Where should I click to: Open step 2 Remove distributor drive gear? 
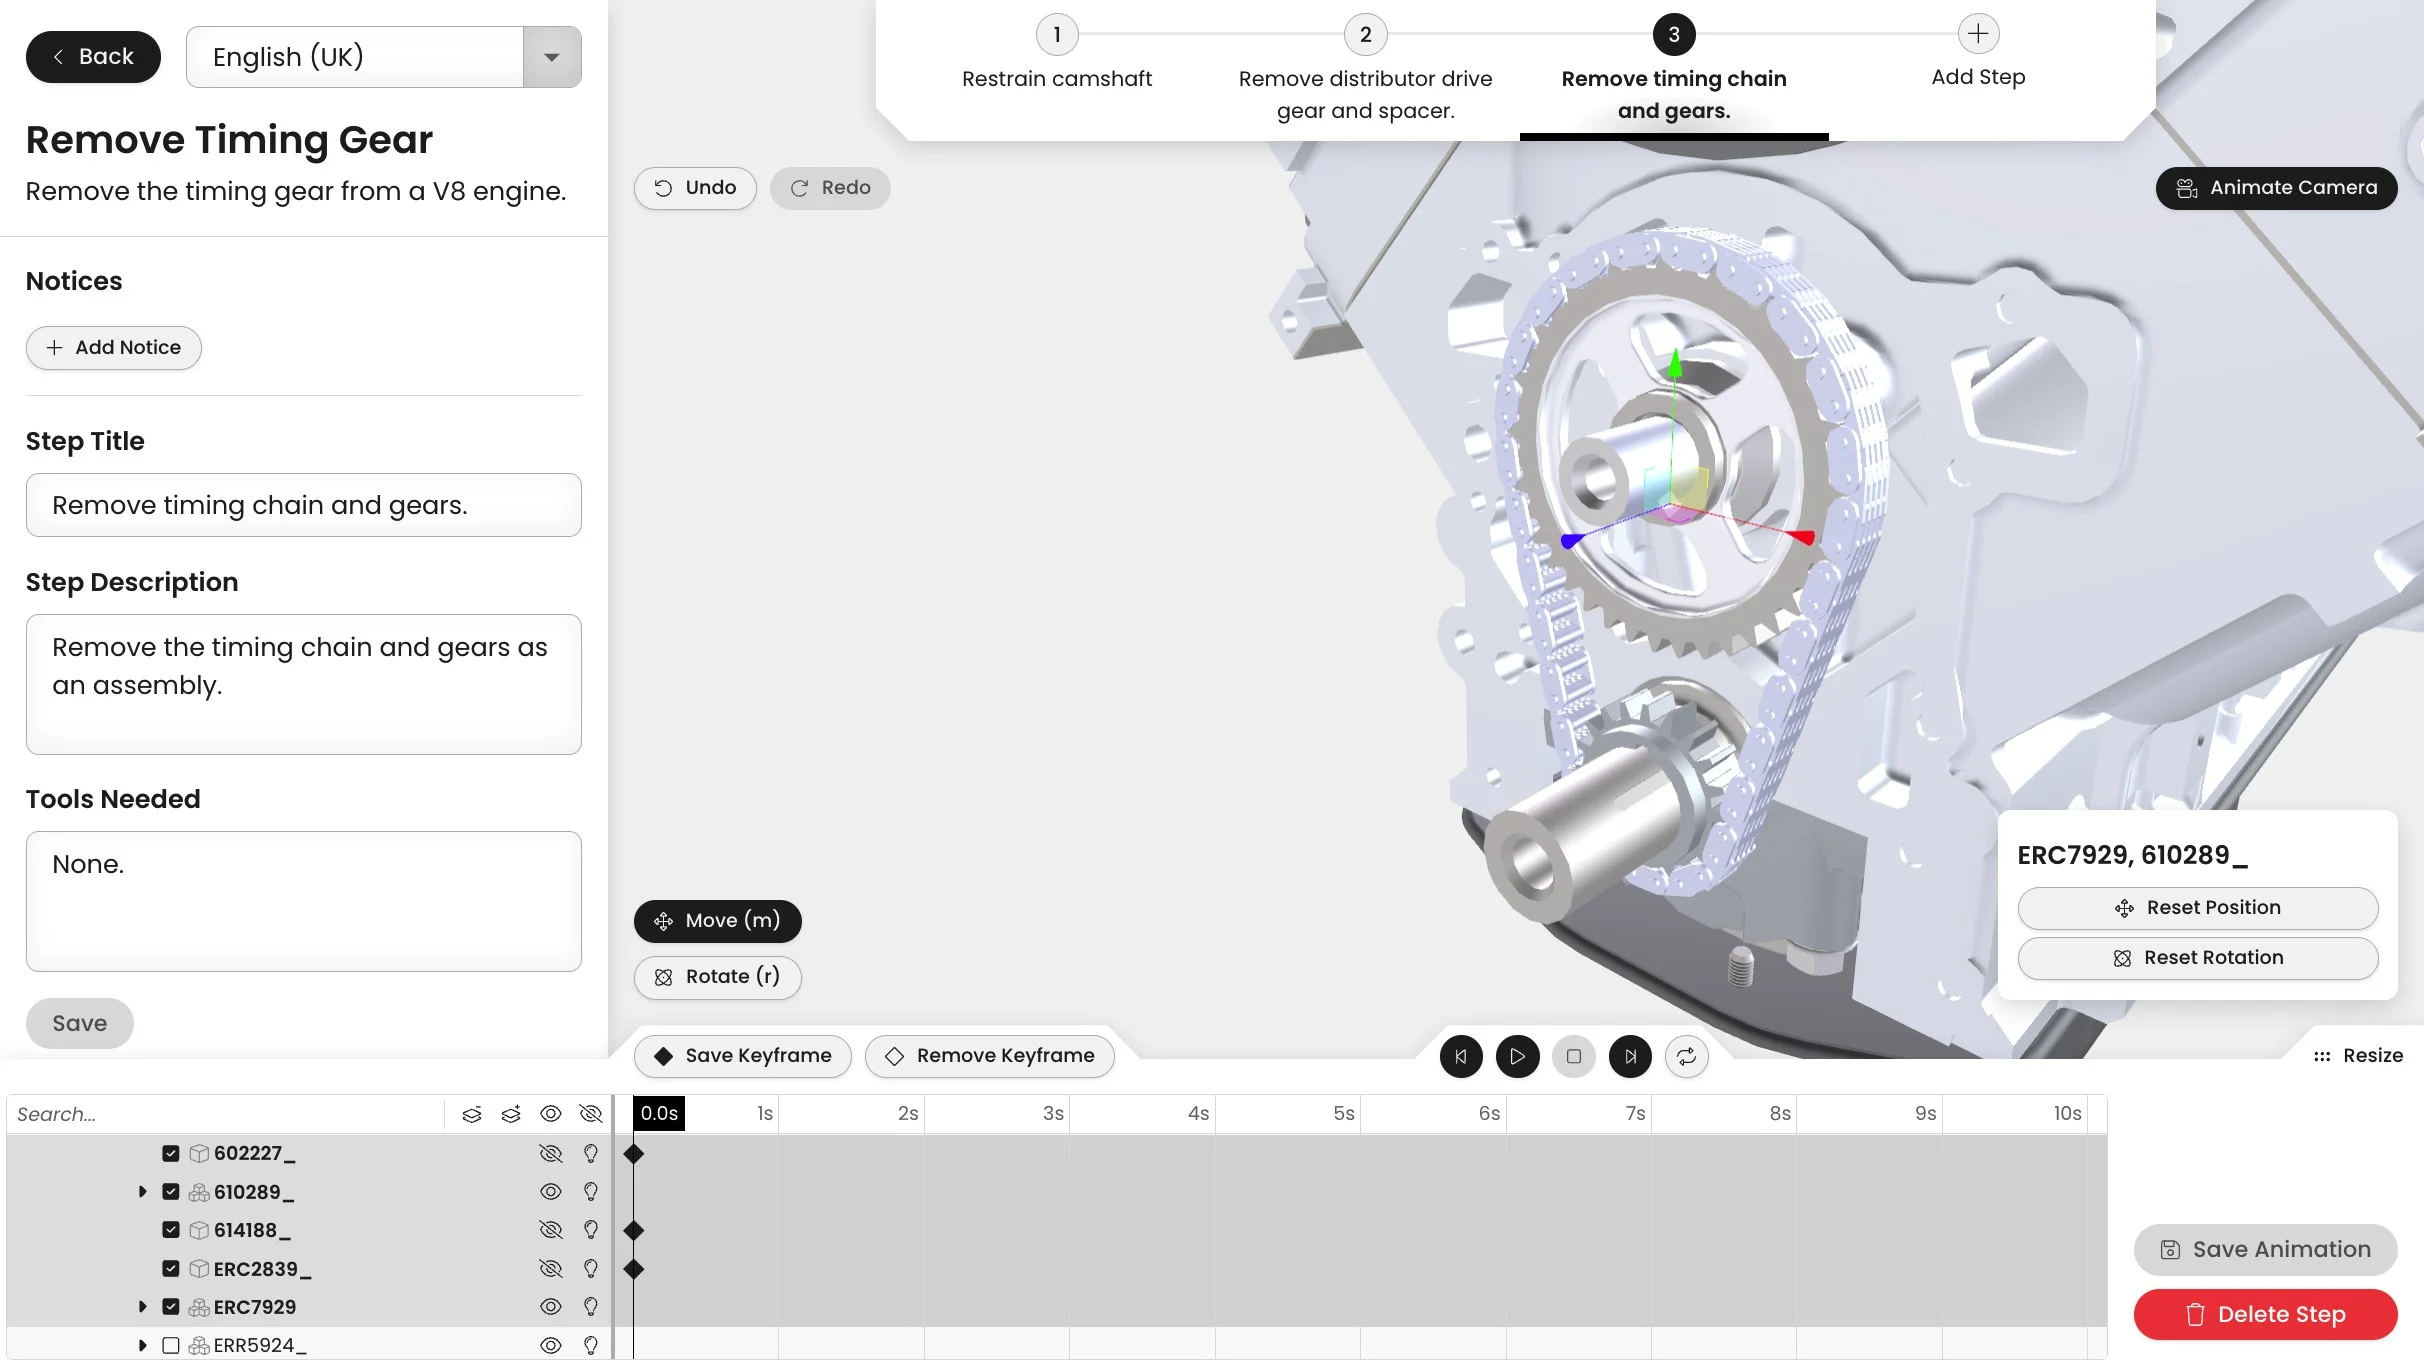tap(1365, 36)
